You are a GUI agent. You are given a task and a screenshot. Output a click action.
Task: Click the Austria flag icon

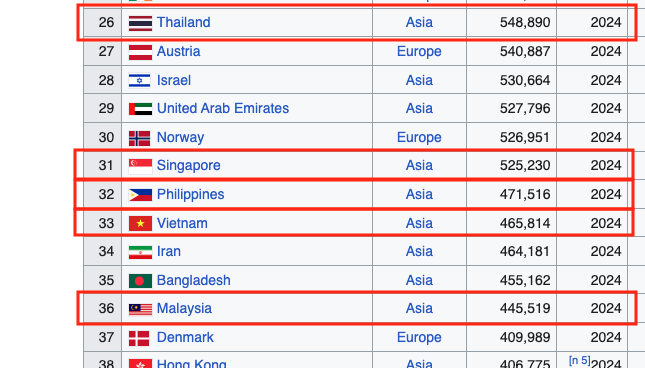coord(140,52)
